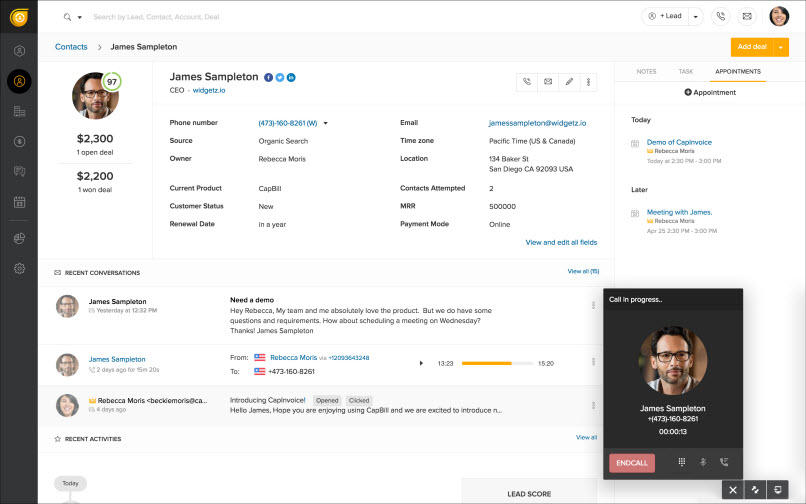806x504 pixels.
Task: Mute the microphone in the active call
Action: coord(703,462)
